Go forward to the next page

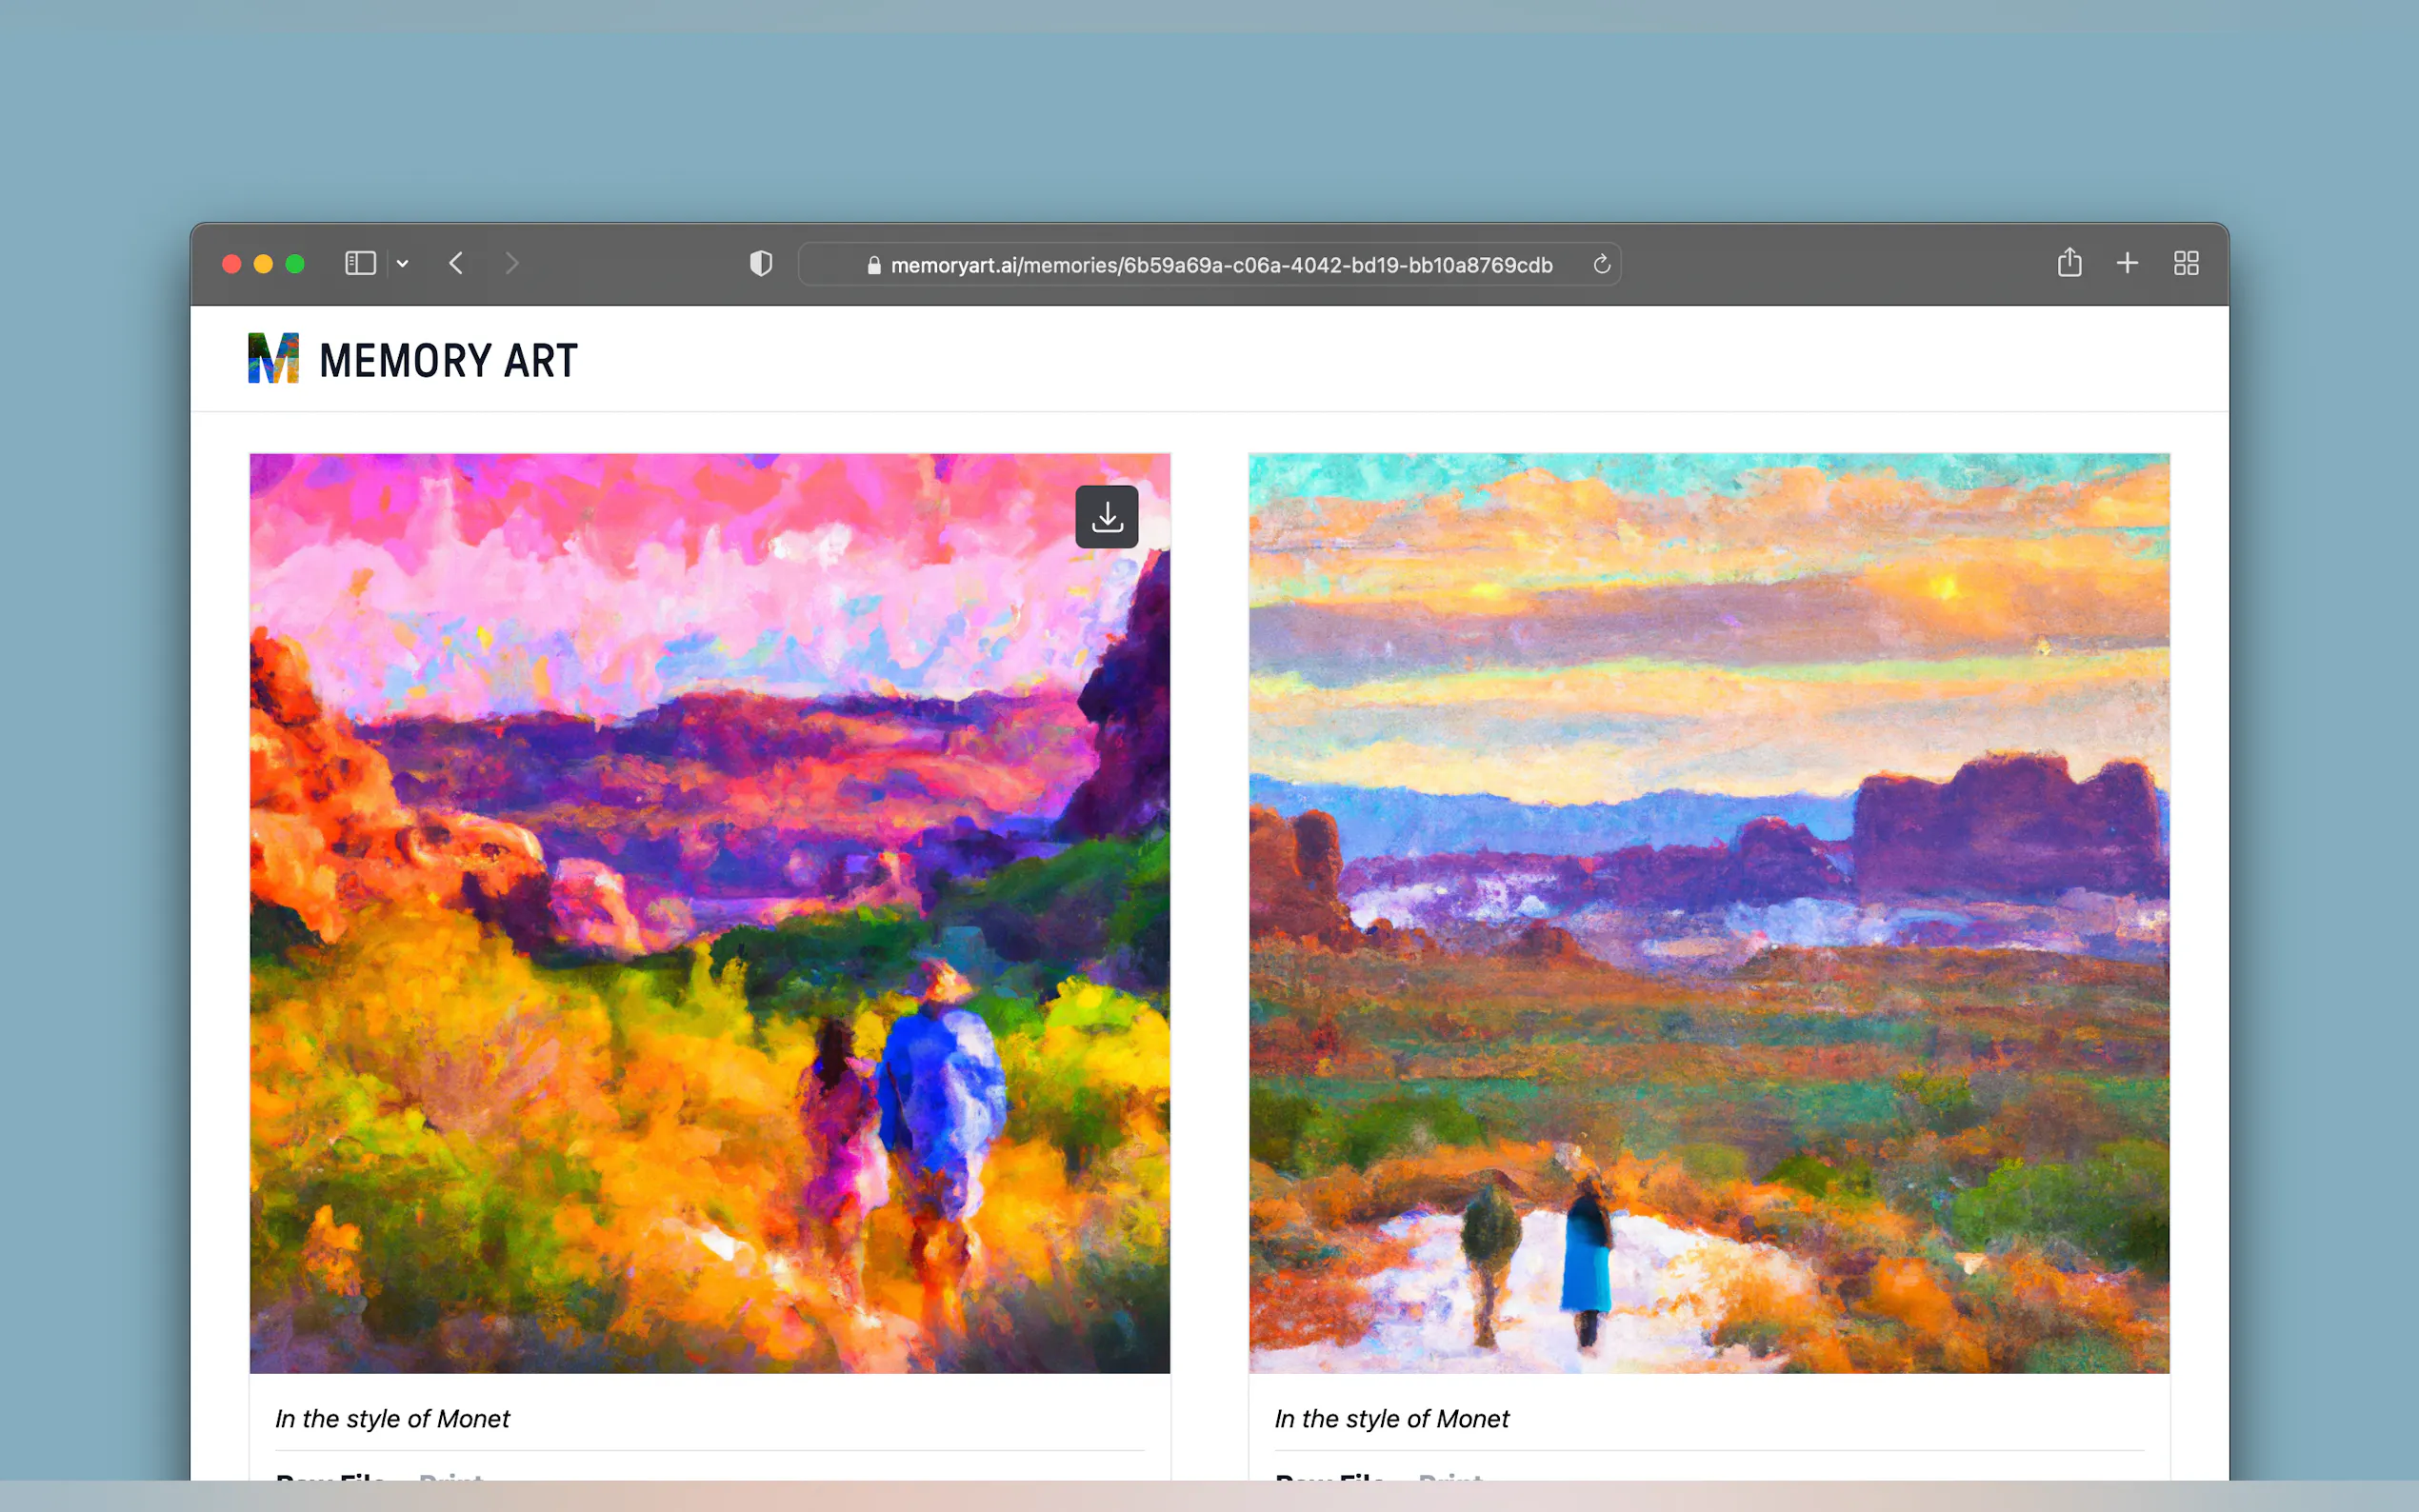512,263
